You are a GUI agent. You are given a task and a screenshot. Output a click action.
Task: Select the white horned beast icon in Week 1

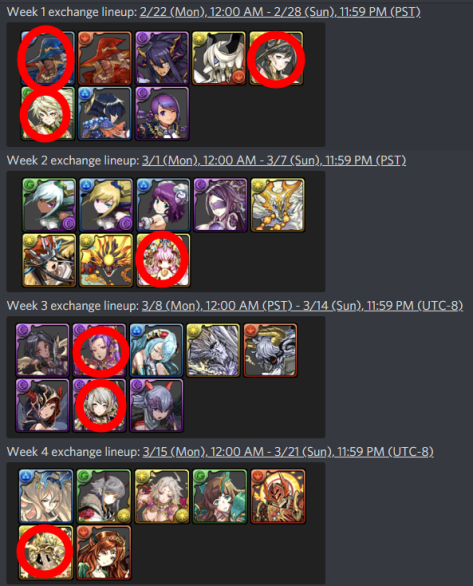(219, 58)
